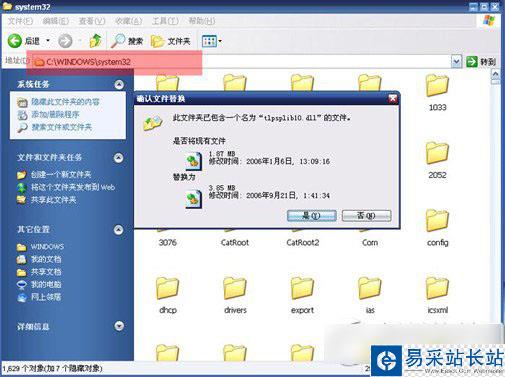Select the CatRoot2 folder label
The width and height of the screenshot is (505, 377).
pyautogui.click(x=303, y=243)
